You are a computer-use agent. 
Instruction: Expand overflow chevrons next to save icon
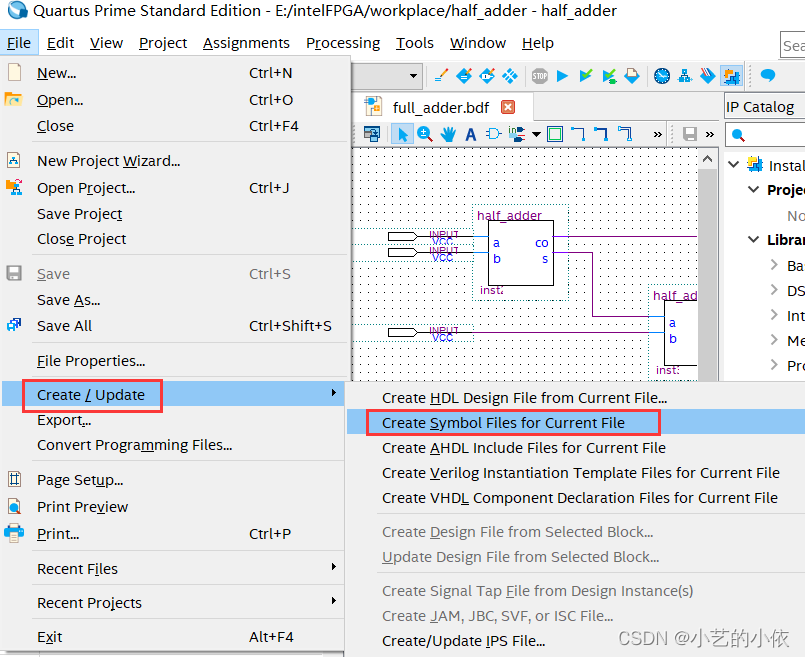(x=710, y=134)
